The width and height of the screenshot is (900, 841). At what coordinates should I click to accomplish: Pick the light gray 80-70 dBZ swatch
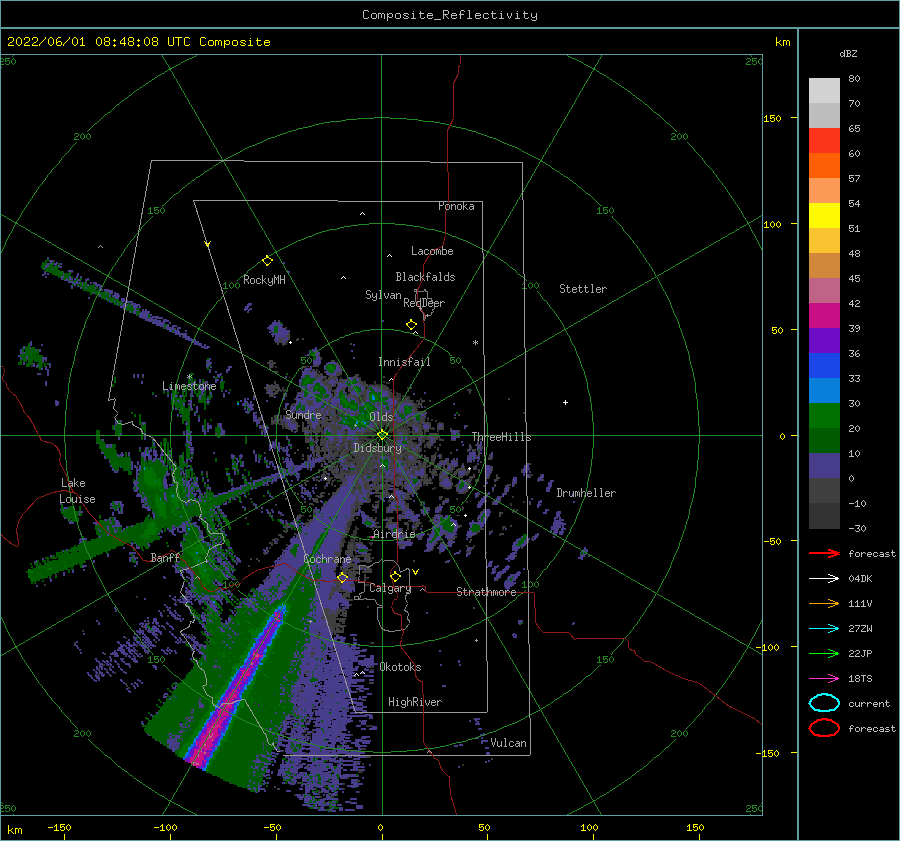(x=824, y=91)
